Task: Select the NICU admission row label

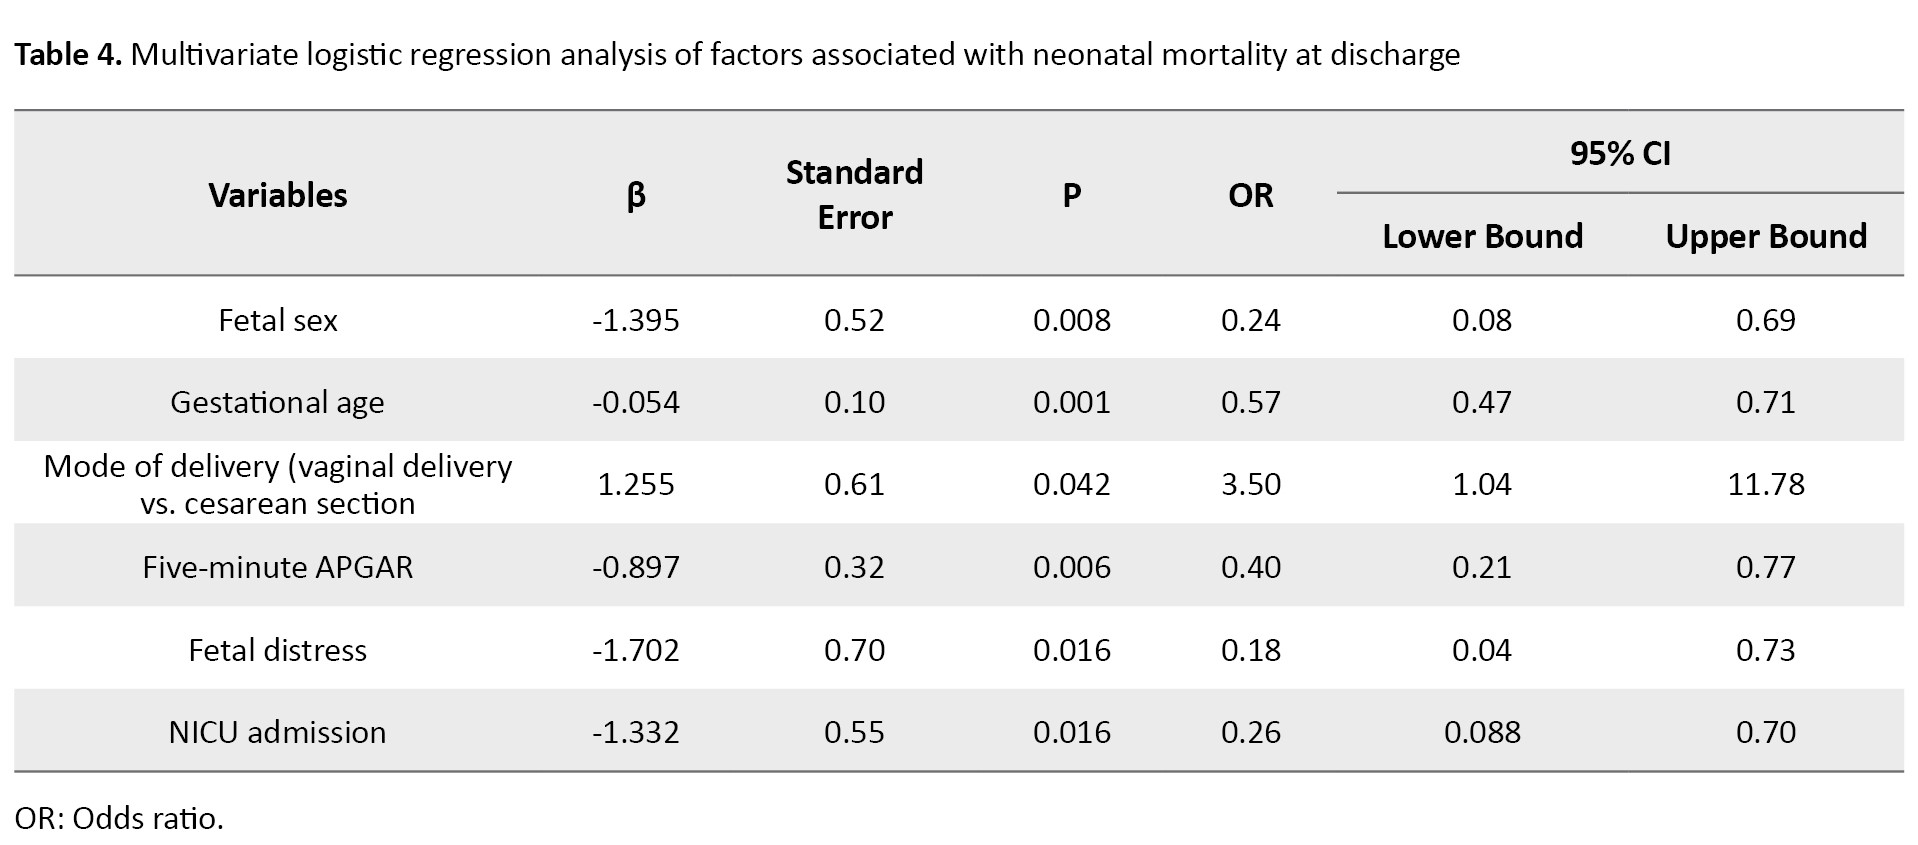Action: tap(277, 732)
